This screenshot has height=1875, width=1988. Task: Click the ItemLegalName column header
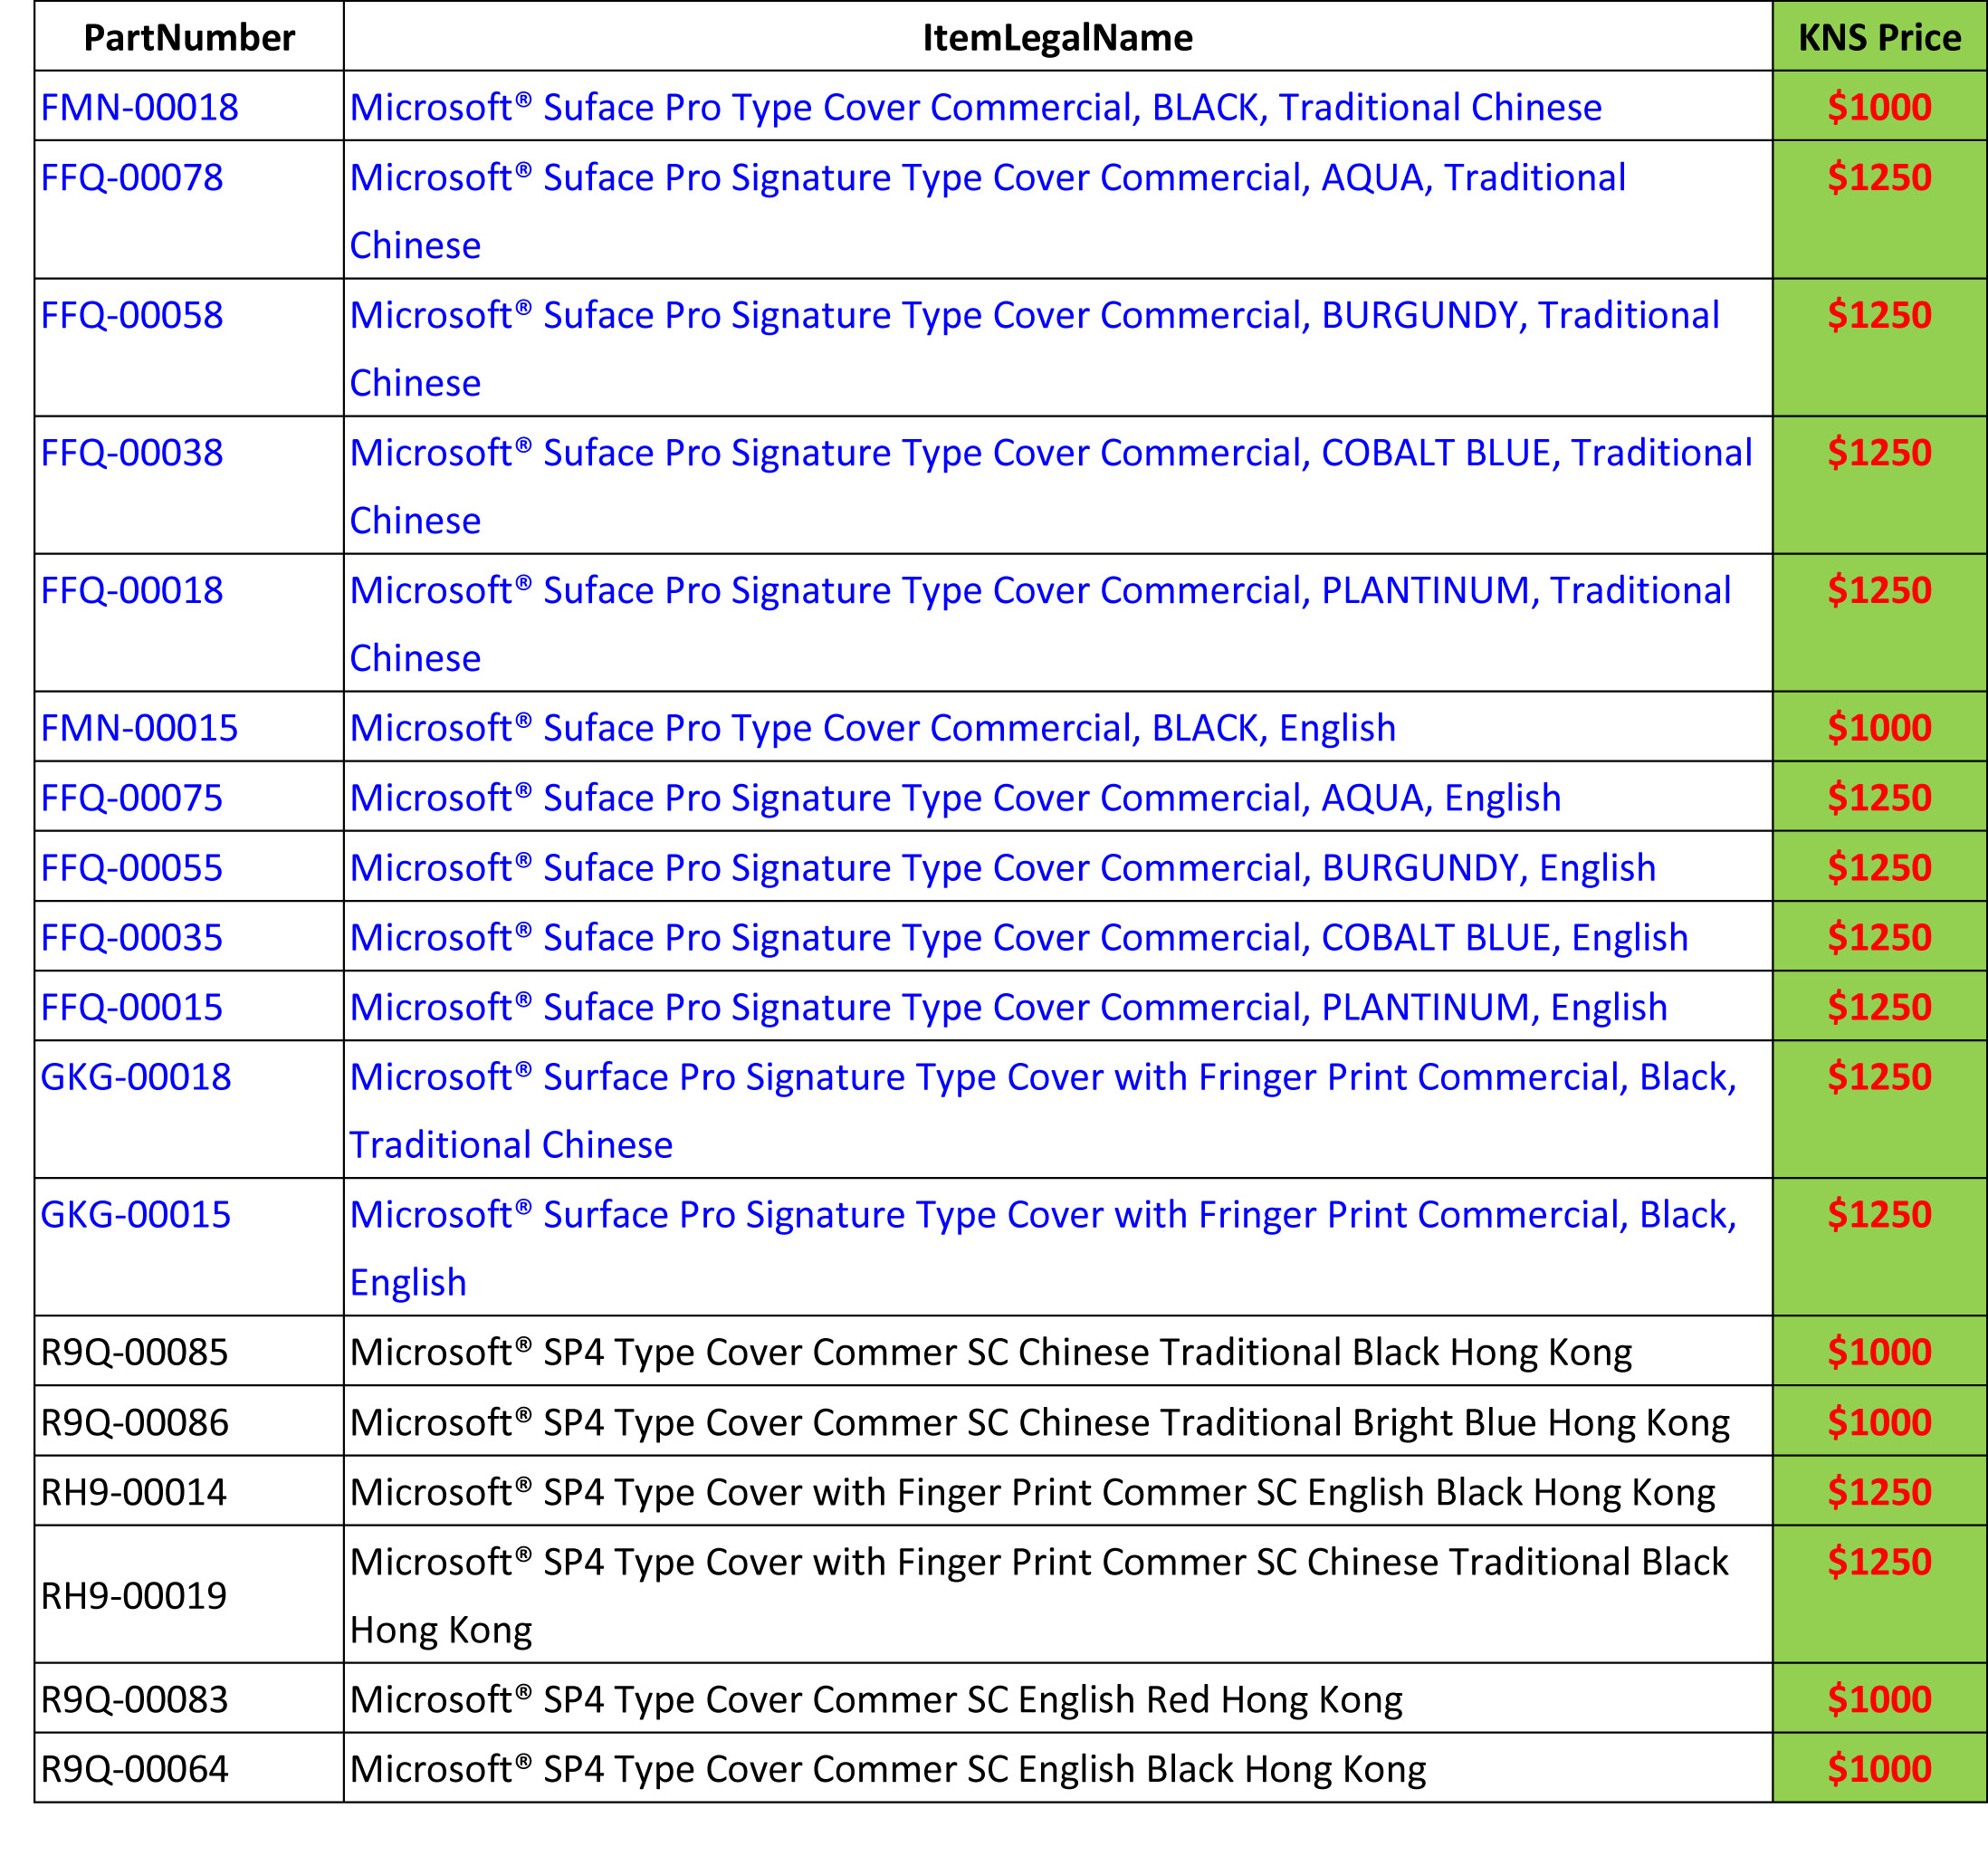tap(1057, 38)
